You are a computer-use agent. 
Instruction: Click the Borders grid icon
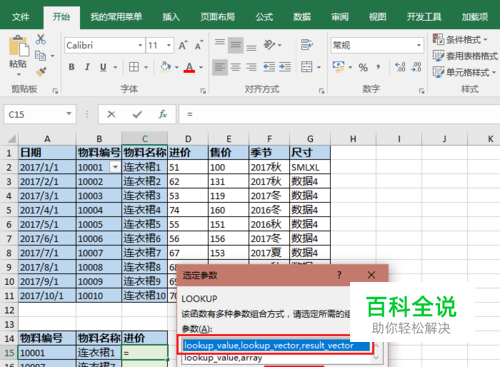(x=134, y=67)
